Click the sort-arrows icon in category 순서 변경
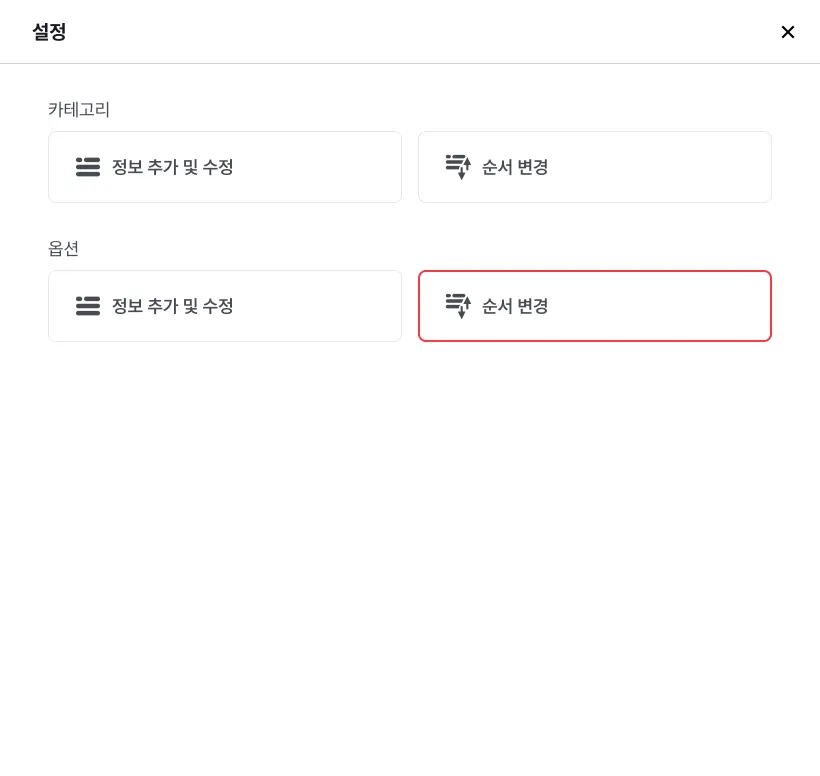The image size is (820, 776). point(458,167)
